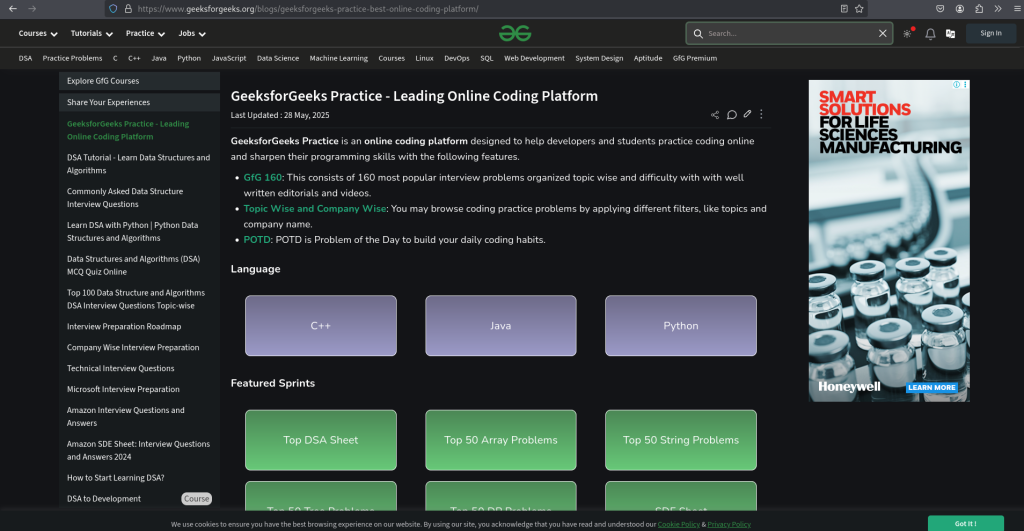Screen dimensions: 1024x531
Task: Open GfG Premium in the topic bar
Action: (x=695, y=58)
